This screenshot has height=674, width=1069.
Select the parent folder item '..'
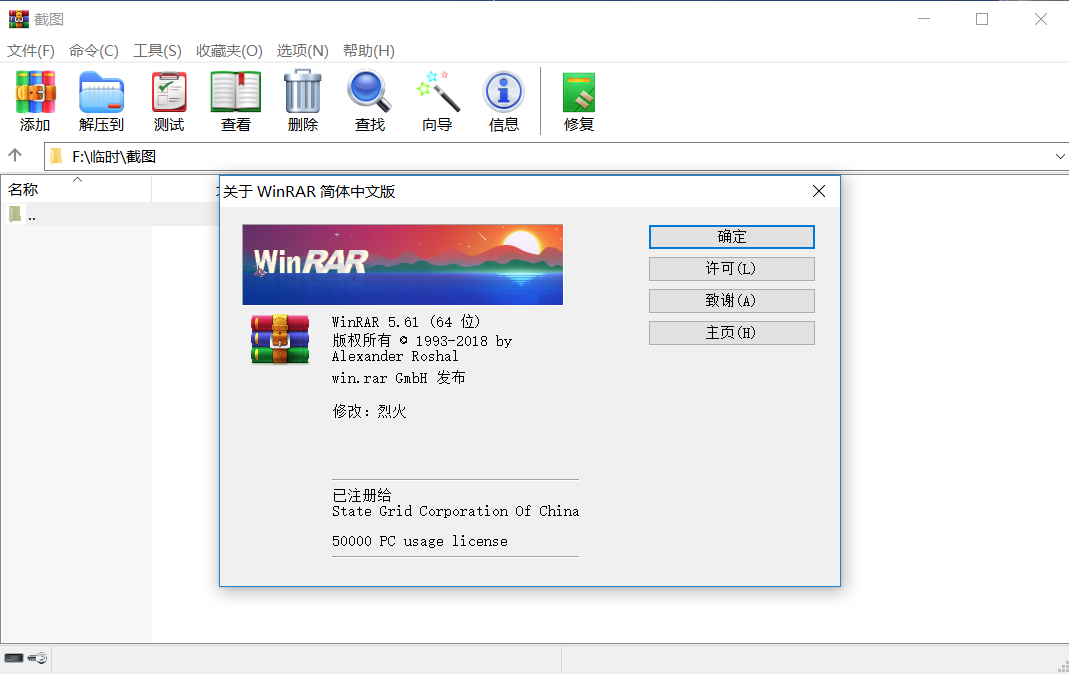click(x=31, y=214)
